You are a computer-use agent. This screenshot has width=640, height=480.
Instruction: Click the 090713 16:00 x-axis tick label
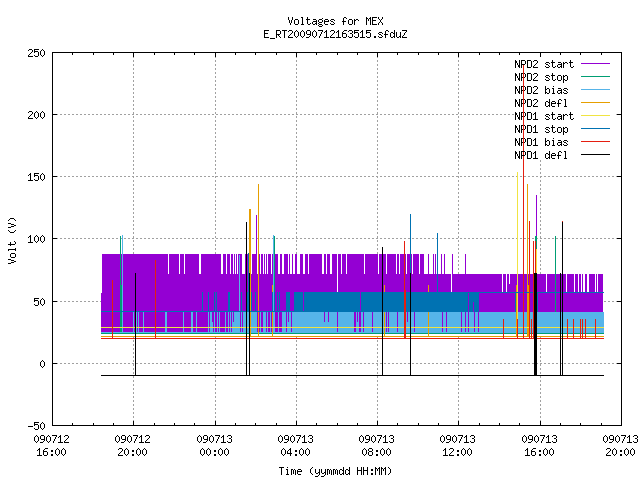540,445
